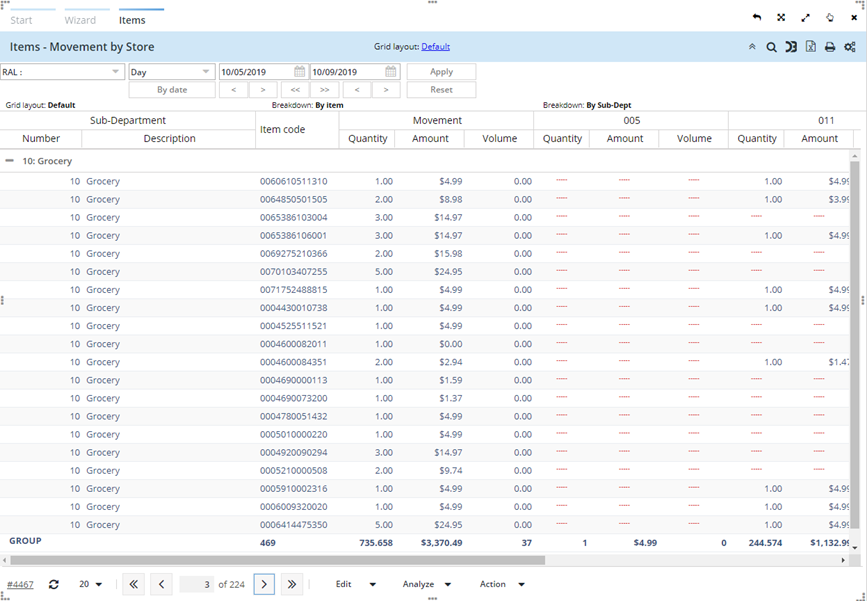
Task: Collapse the header with the double-chevron icon
Action: [752, 47]
